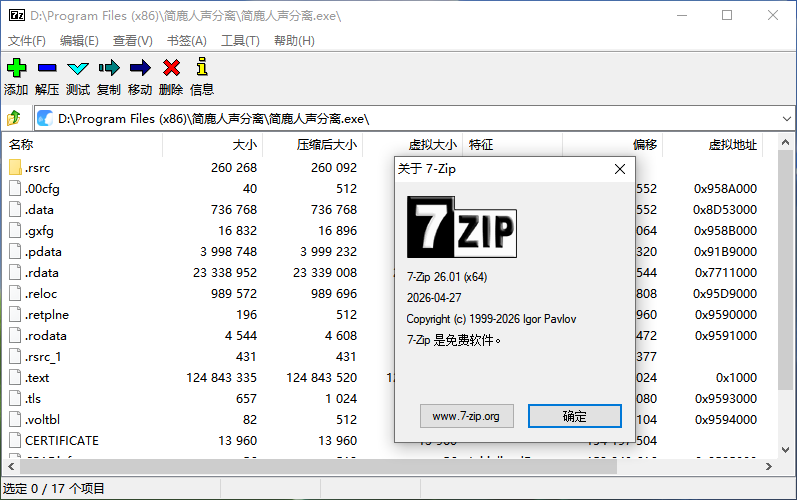
Task: Click the horizontal scrollbar thumb
Action: (x=318, y=466)
